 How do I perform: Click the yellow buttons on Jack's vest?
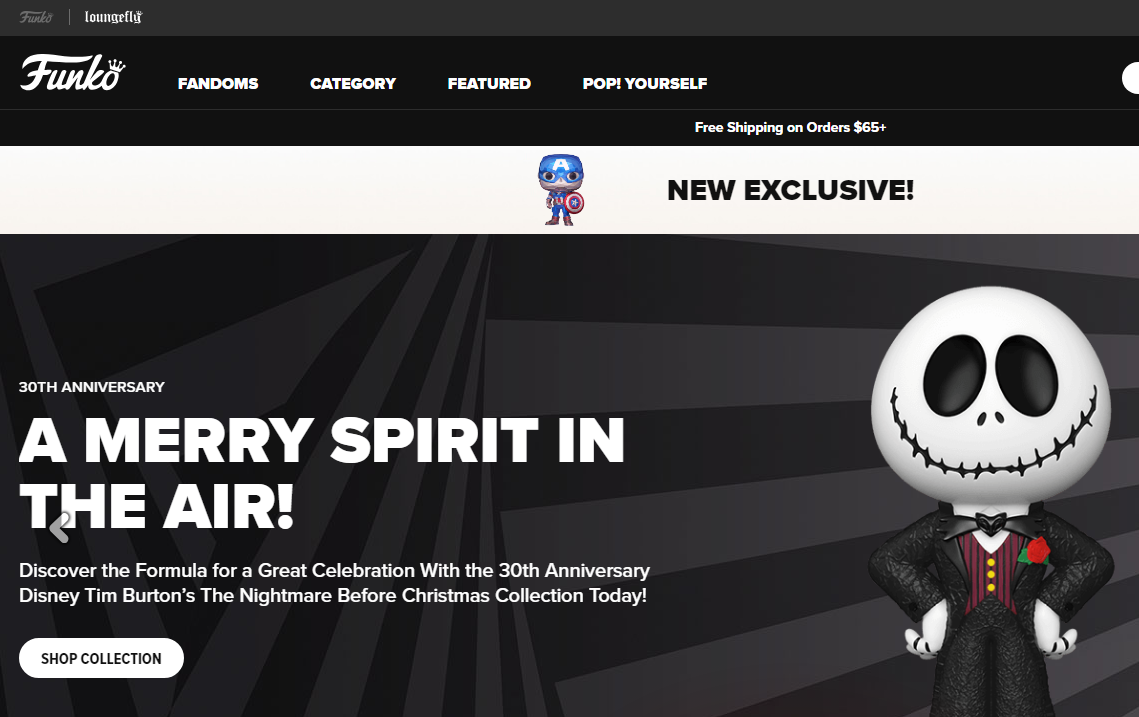991,575
